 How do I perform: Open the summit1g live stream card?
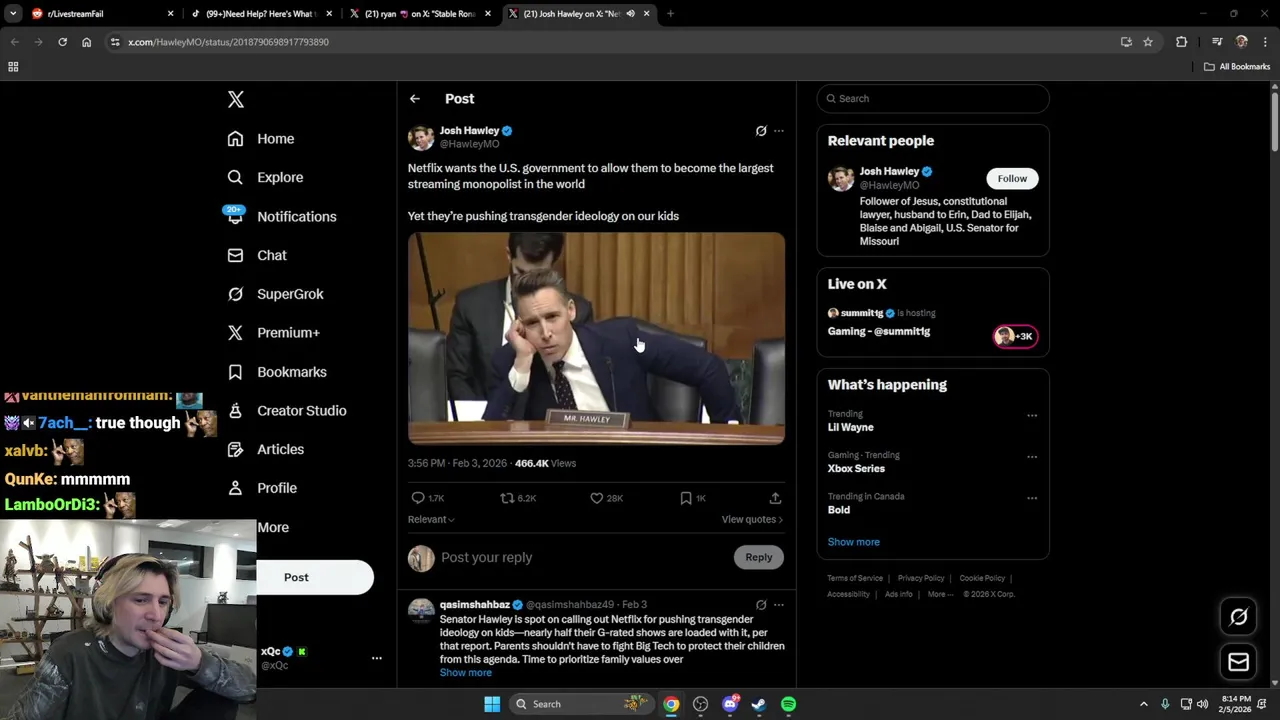click(933, 323)
